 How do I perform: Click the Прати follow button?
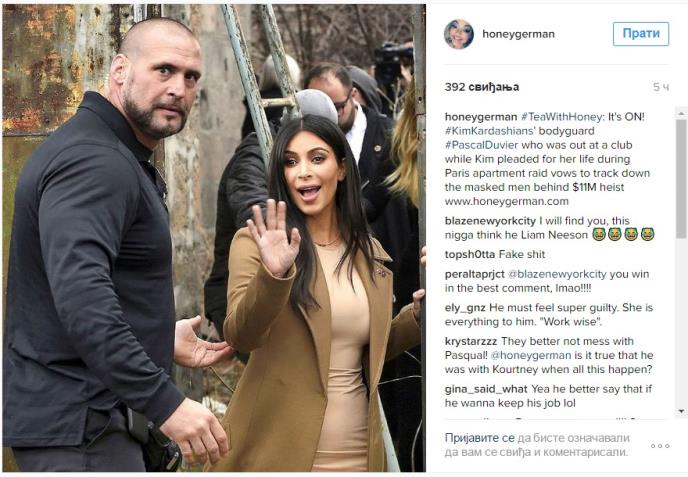pos(641,34)
